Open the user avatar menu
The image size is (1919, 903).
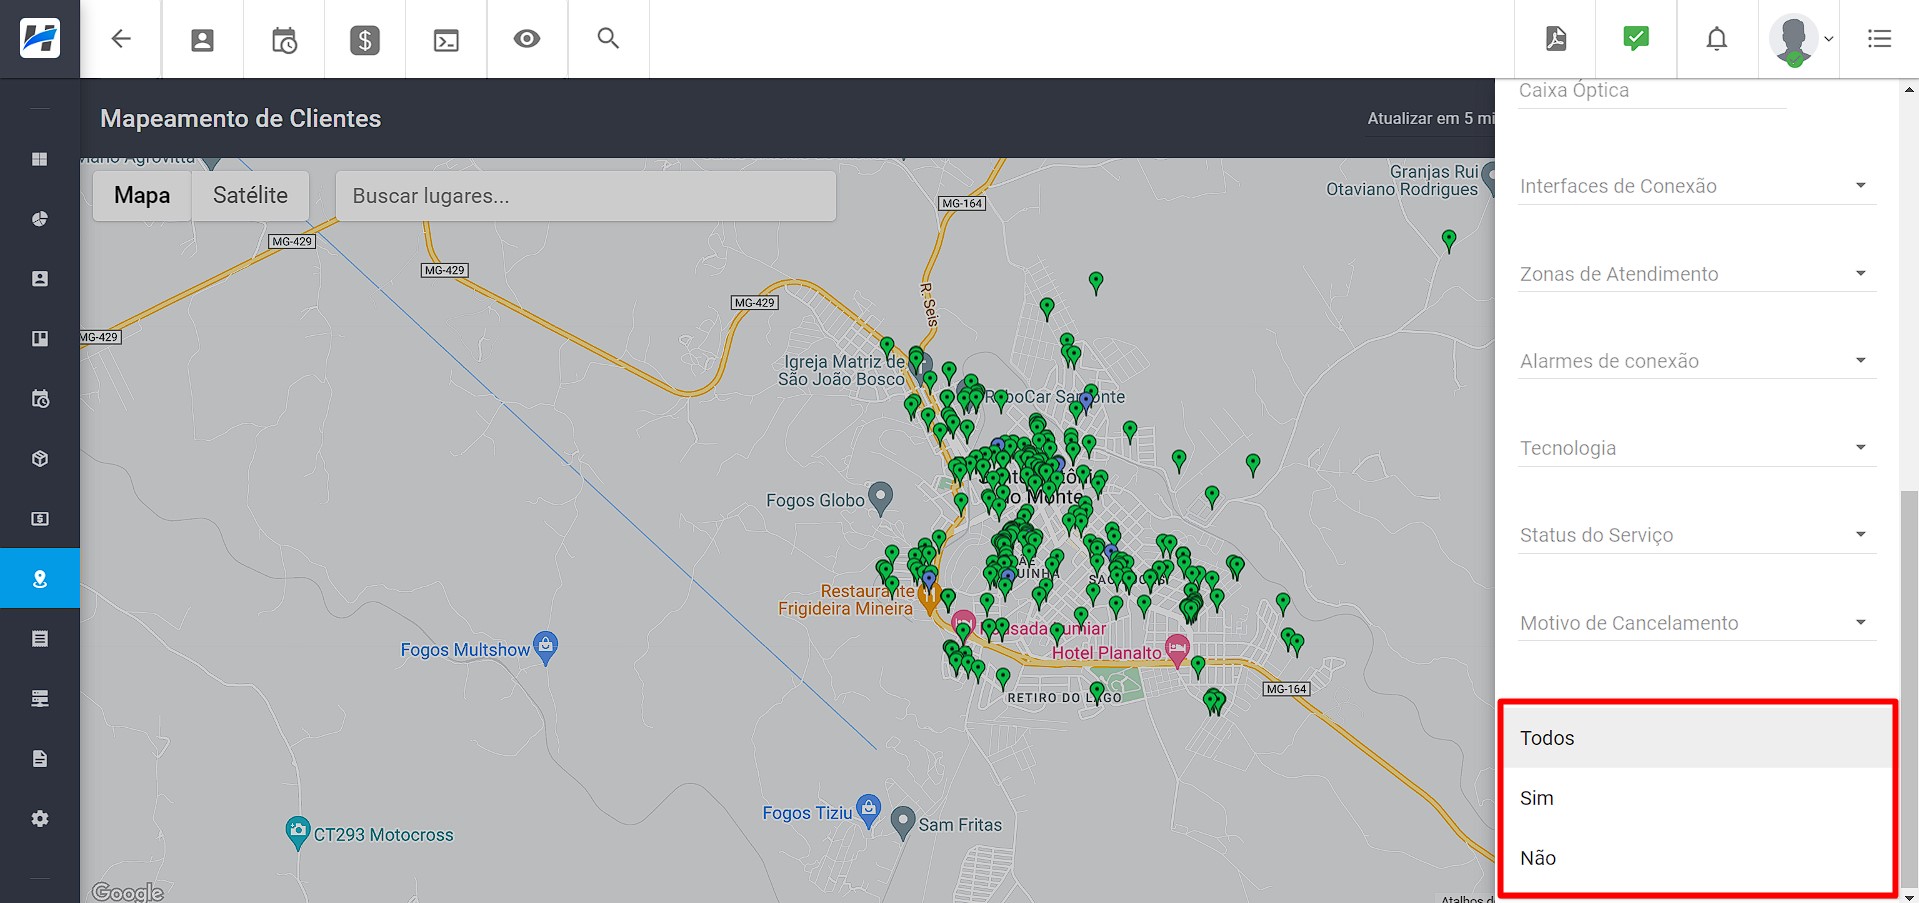(1799, 40)
